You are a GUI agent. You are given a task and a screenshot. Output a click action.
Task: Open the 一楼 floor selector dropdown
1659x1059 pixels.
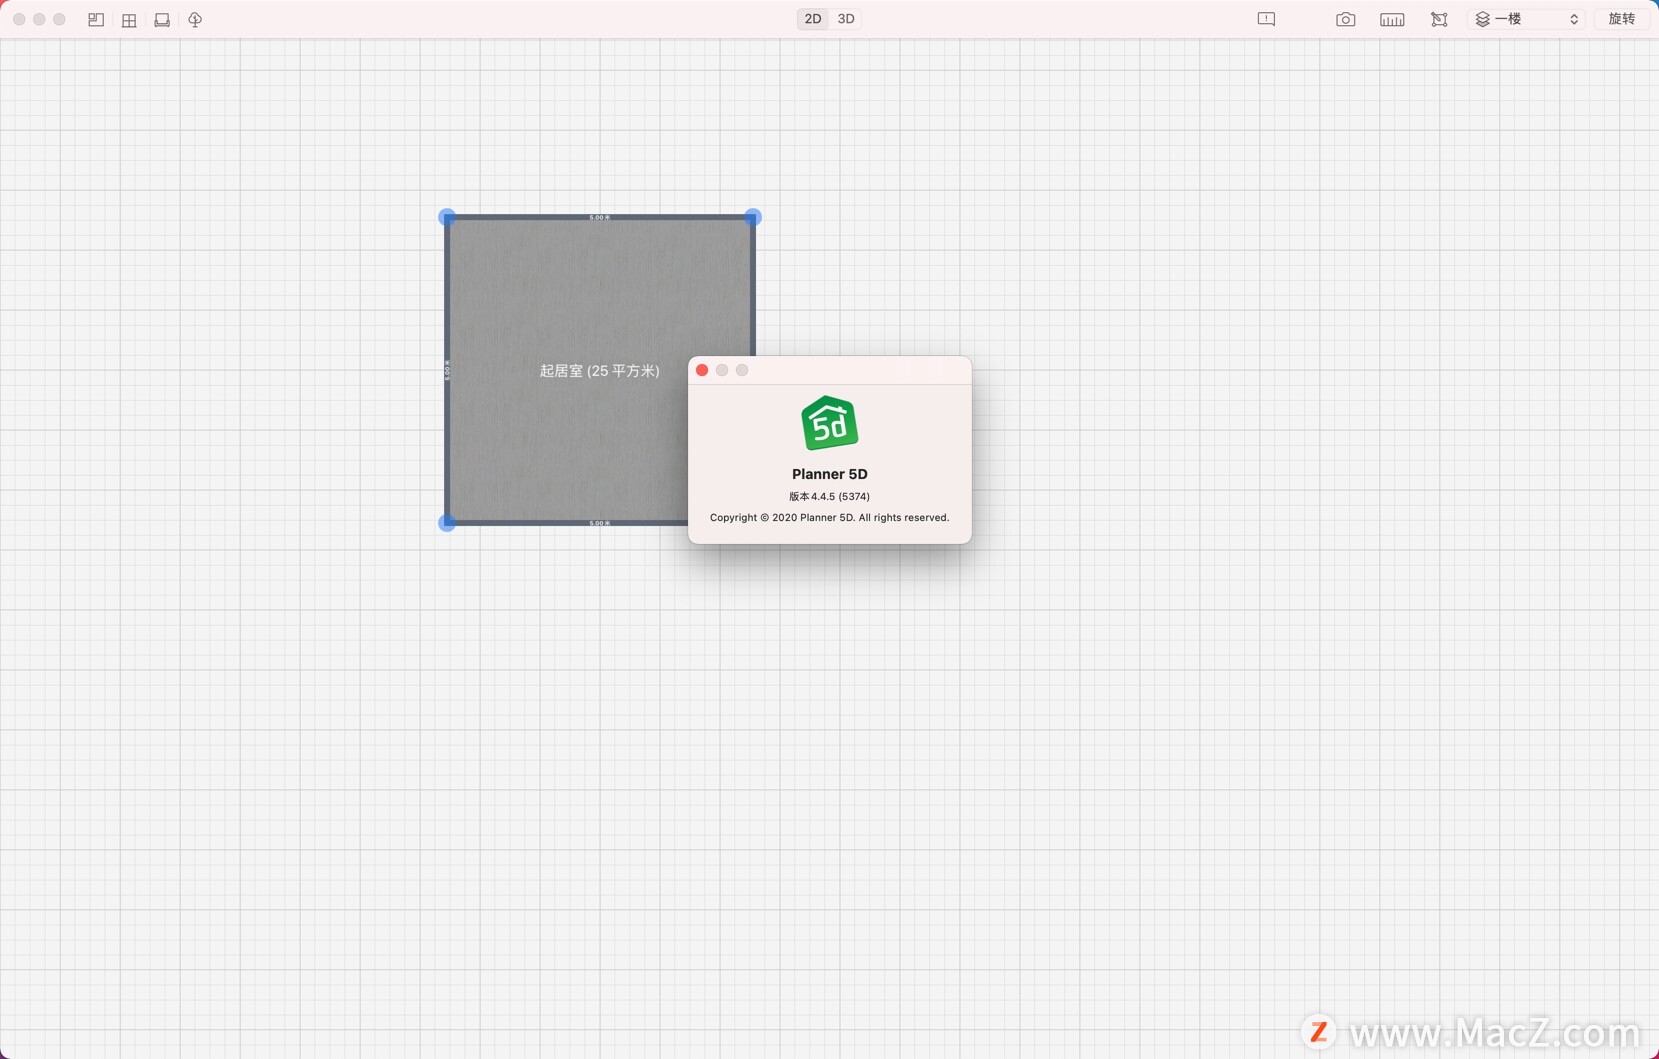click(1526, 19)
